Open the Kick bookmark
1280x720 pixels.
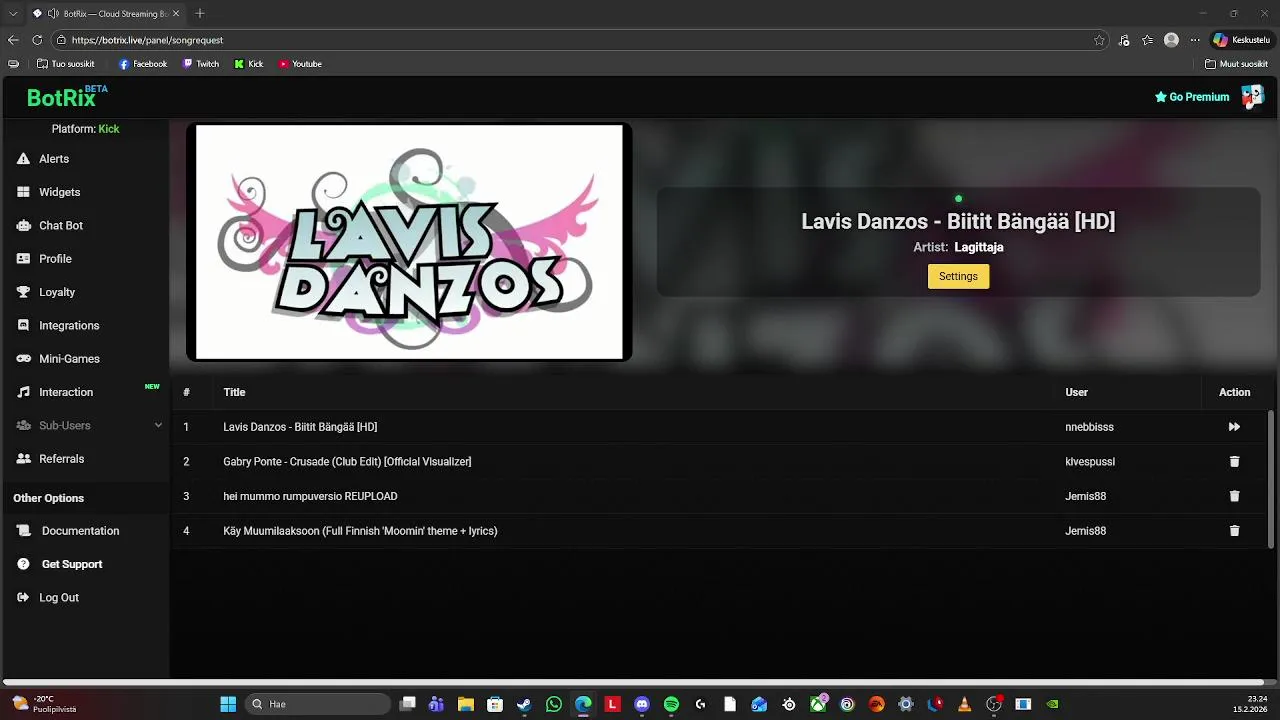(249, 64)
